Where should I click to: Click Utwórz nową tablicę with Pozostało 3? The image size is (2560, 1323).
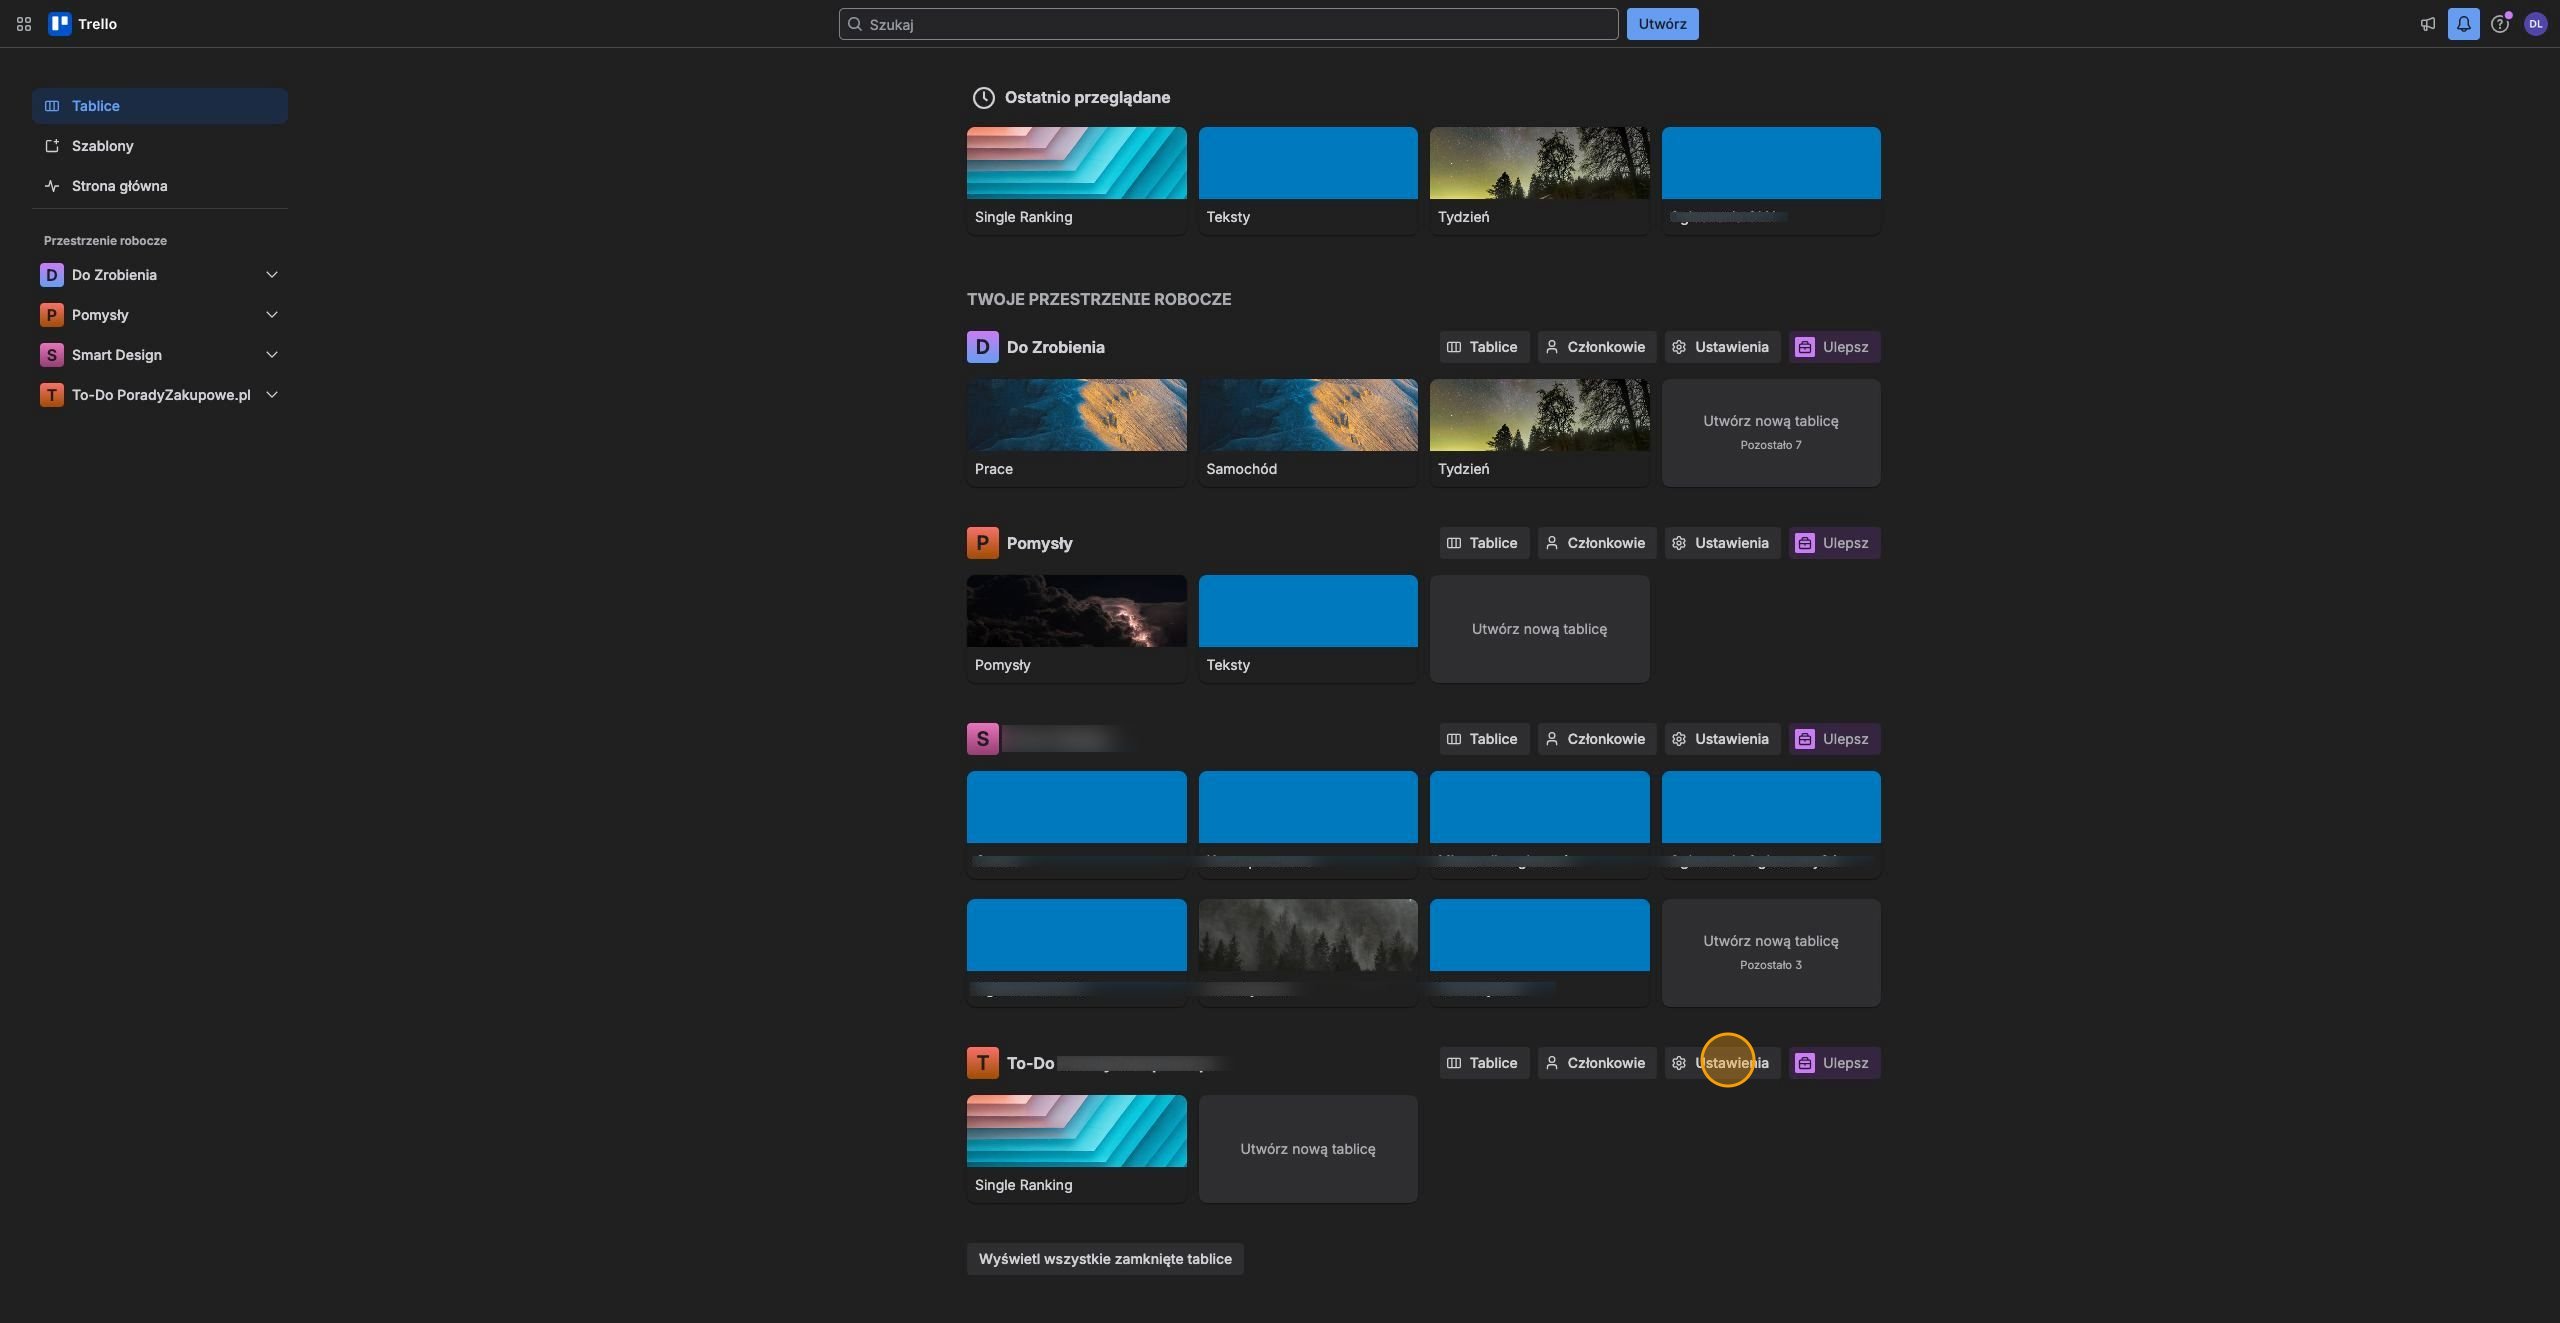point(1771,953)
